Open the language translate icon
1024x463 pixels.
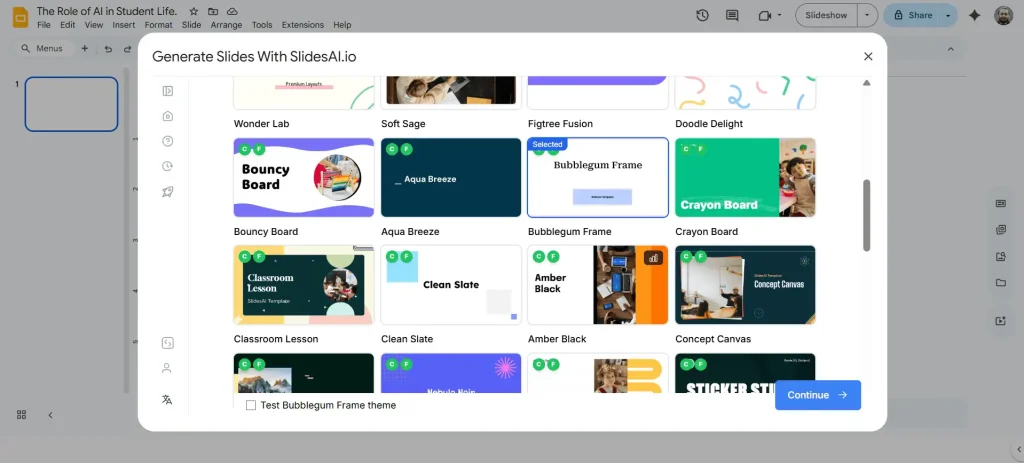(167, 400)
